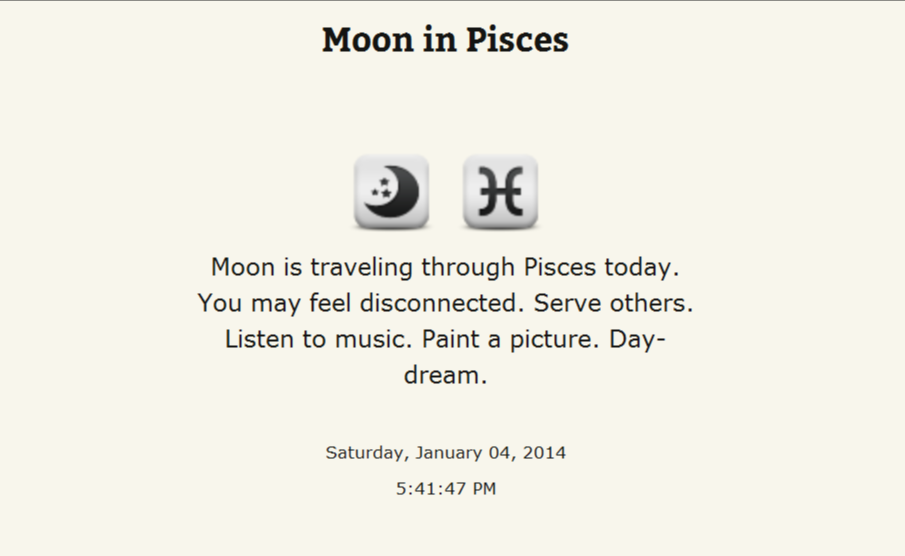
Task: Click the time display "5:41:47 PM"
Action: click(446, 489)
